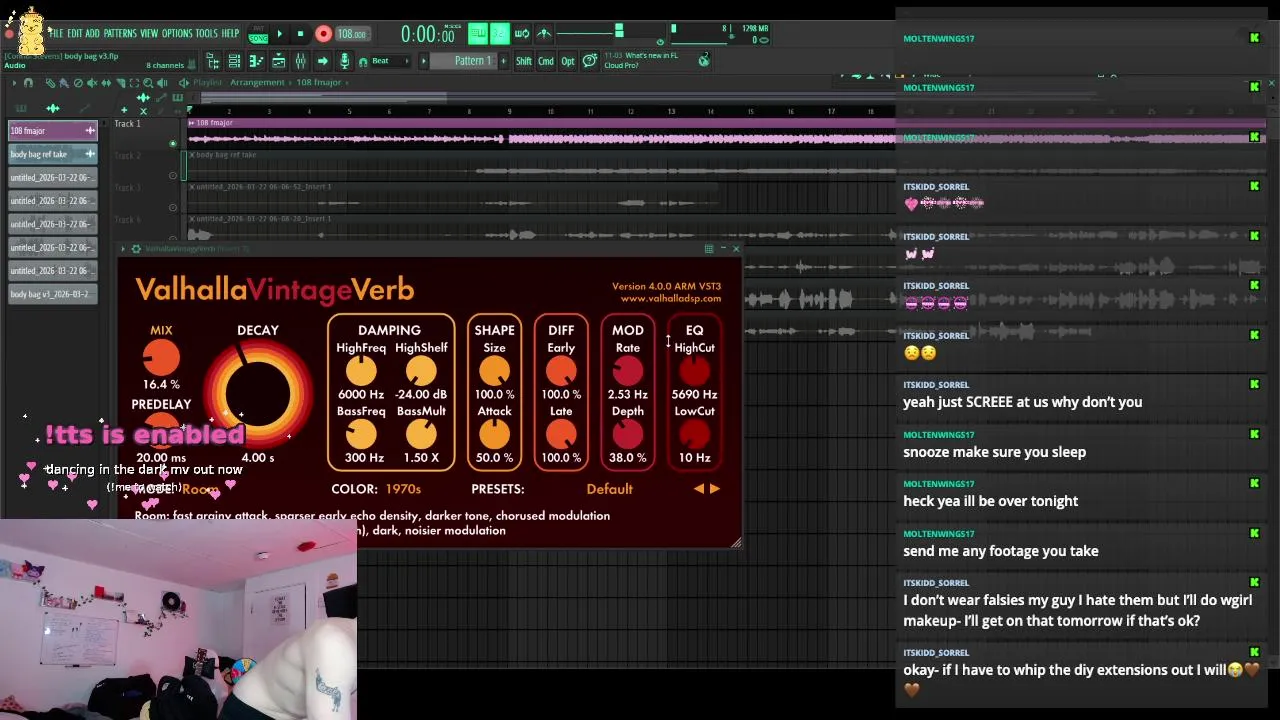
Task: Select body bag ref take in picker
Action: [52, 154]
